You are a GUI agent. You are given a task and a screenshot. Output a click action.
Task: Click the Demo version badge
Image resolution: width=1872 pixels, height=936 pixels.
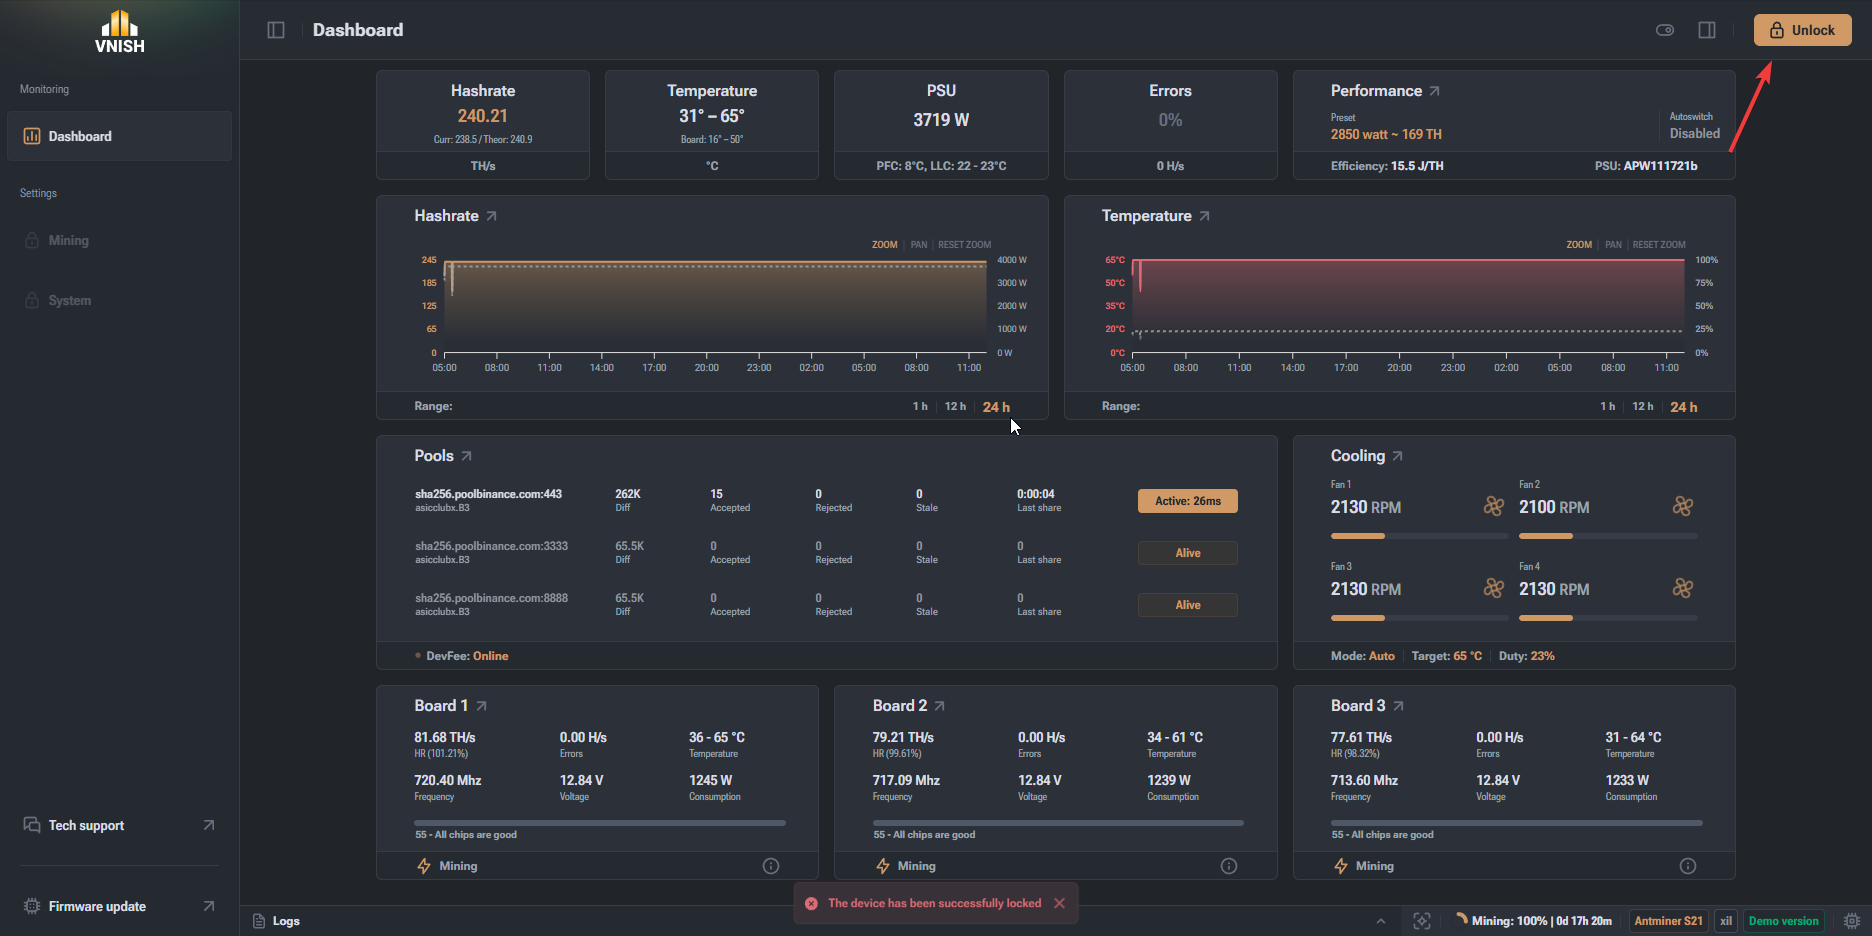pyautogui.click(x=1783, y=921)
